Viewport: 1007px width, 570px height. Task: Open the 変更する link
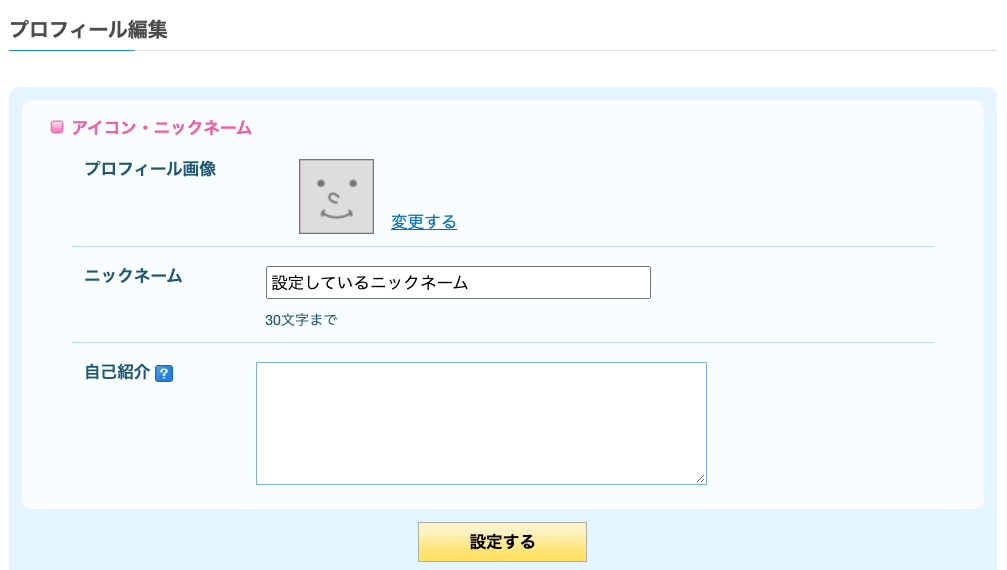pyautogui.click(x=424, y=222)
